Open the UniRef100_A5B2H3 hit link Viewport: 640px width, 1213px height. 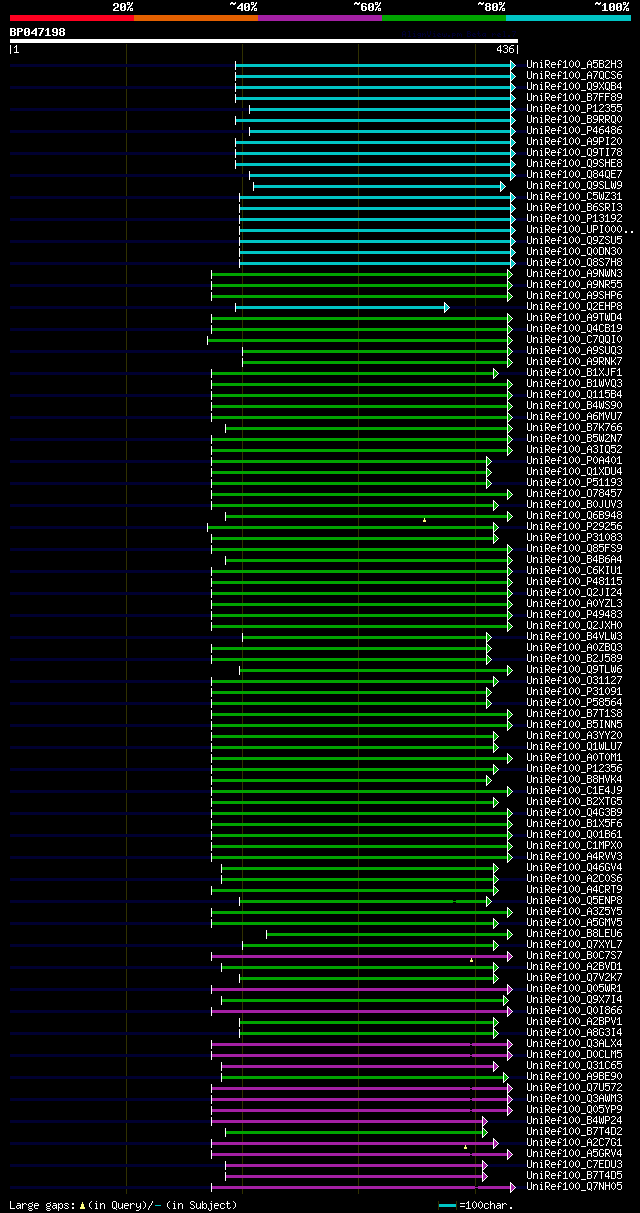coord(574,64)
